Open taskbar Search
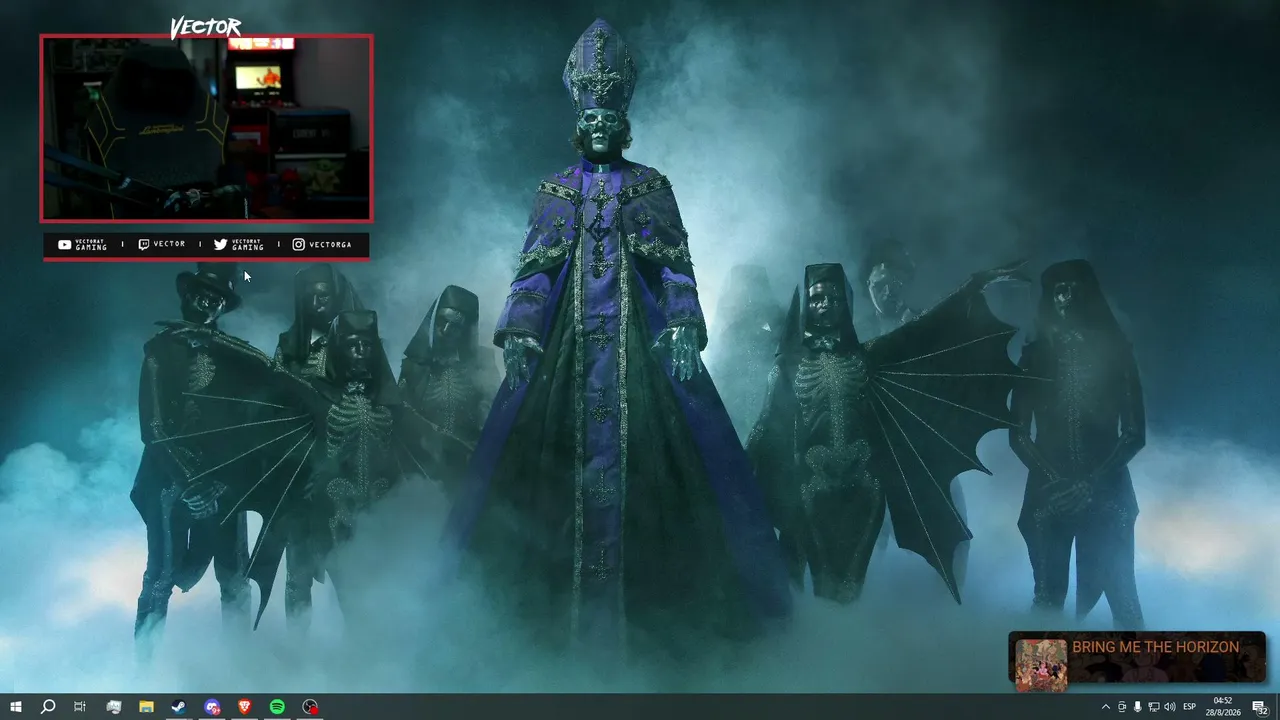Screen dimensions: 1280x720 coord(47,707)
